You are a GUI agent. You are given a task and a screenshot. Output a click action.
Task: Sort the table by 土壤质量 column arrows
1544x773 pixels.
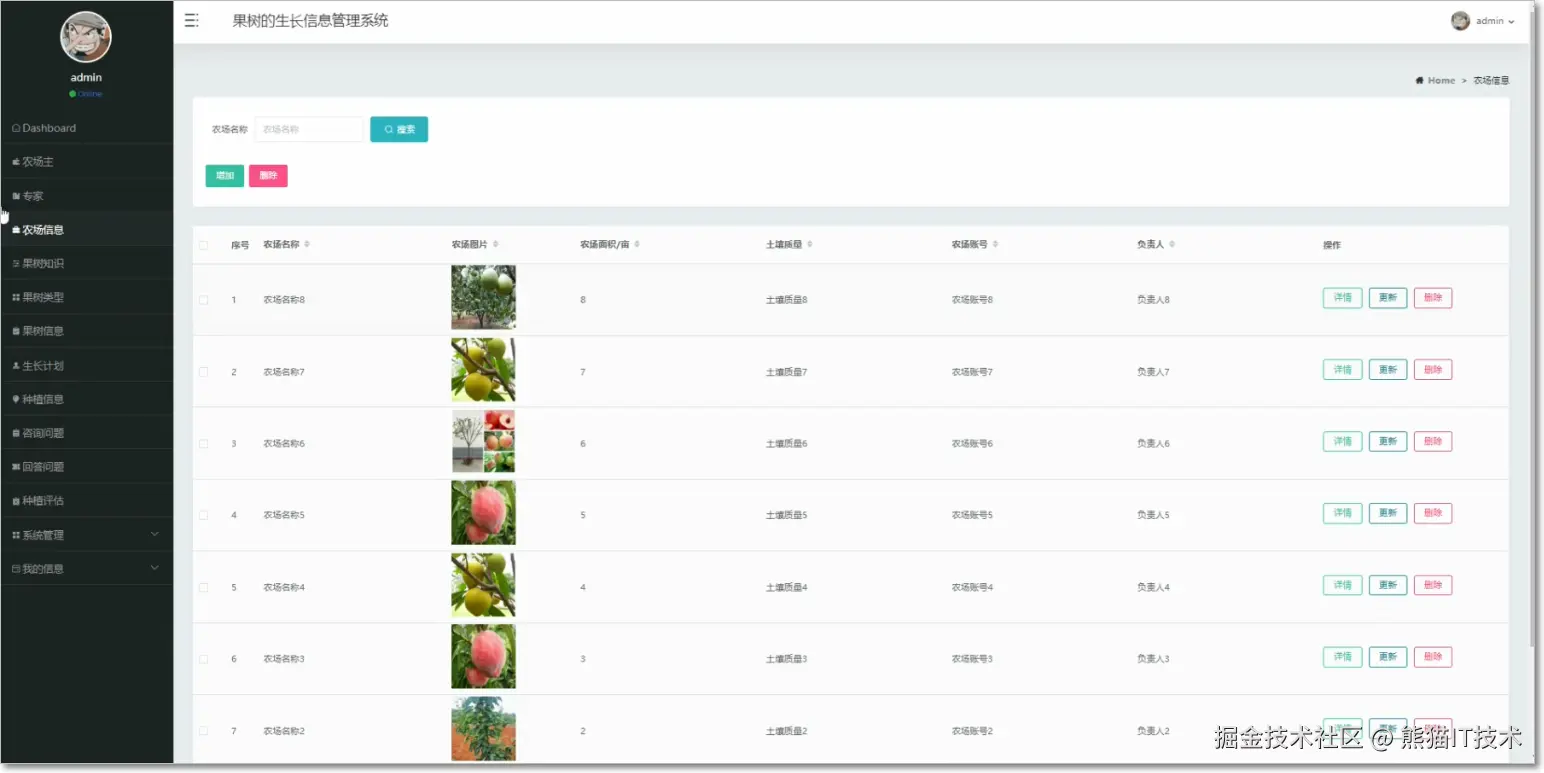pyautogui.click(x=810, y=244)
